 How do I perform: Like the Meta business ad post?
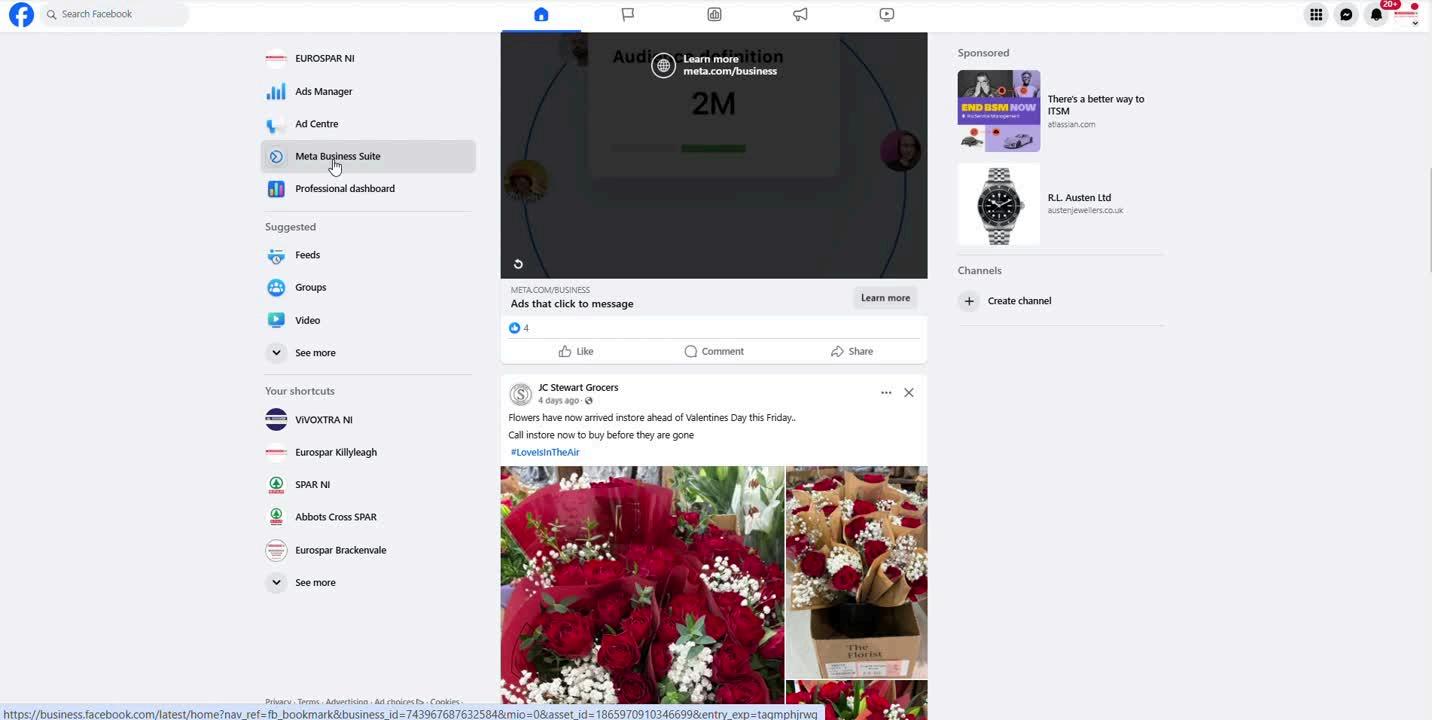(x=576, y=351)
